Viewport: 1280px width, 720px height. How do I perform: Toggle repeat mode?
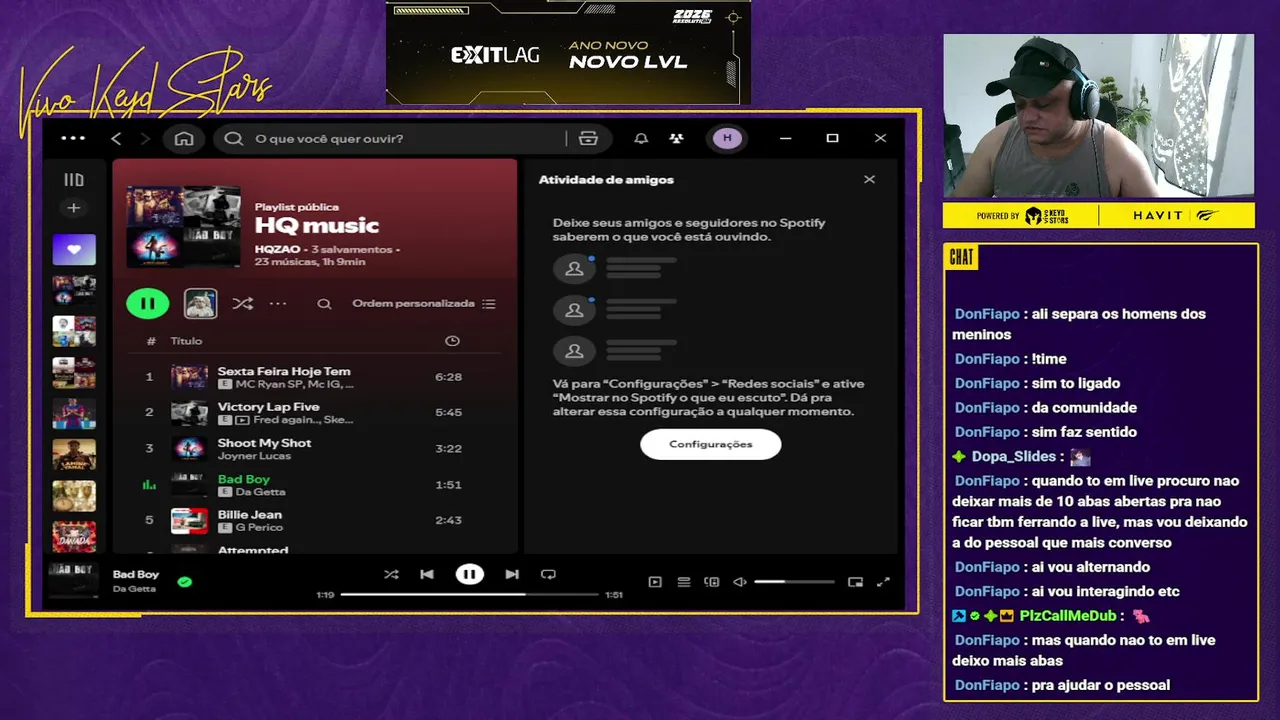(548, 574)
